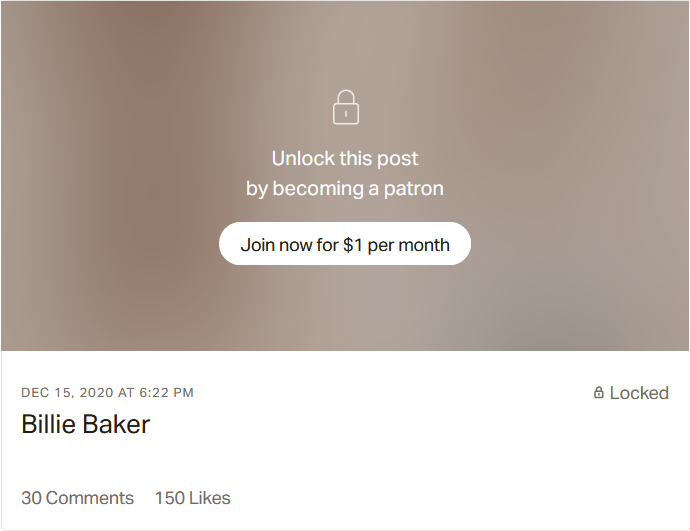Click the Locked status label text

[x=639, y=393]
